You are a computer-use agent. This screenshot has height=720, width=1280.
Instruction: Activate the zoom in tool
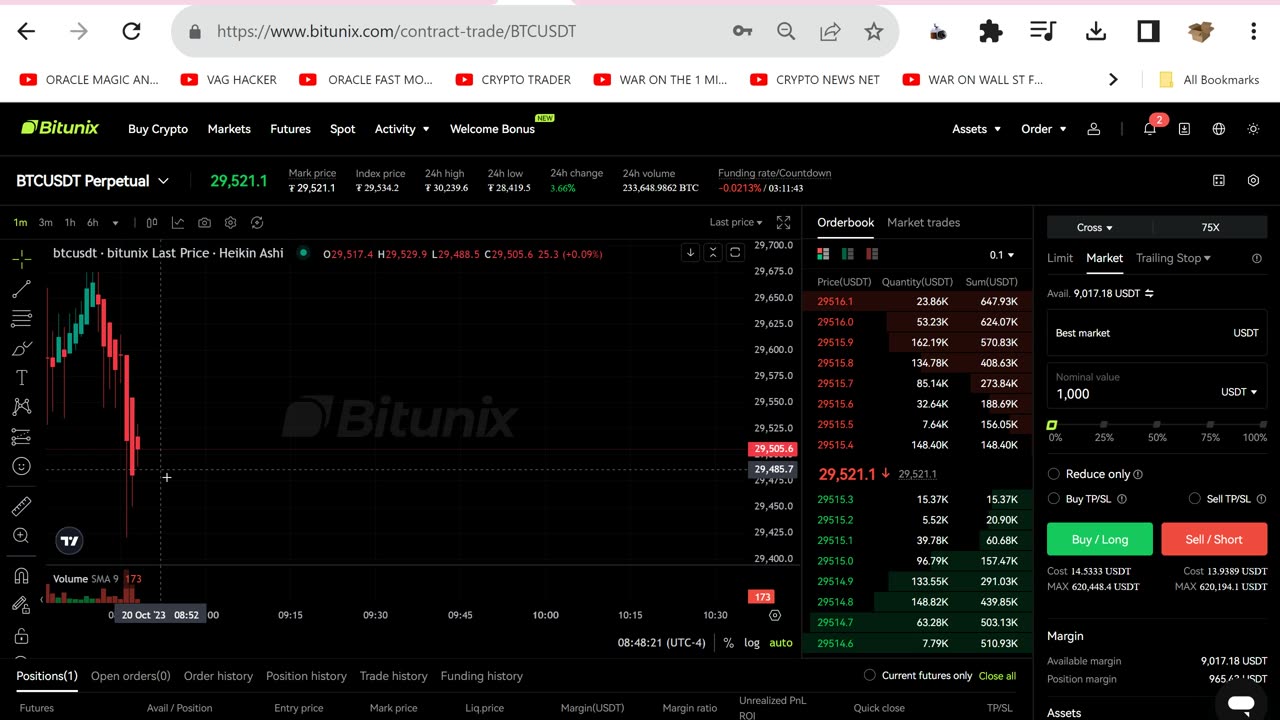[x=21, y=536]
